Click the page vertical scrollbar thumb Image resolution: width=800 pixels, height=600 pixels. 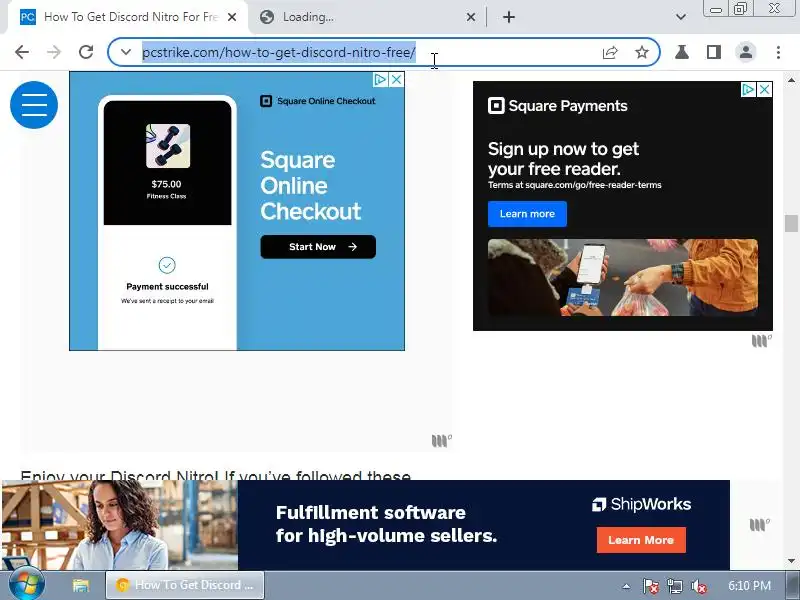[x=791, y=223]
